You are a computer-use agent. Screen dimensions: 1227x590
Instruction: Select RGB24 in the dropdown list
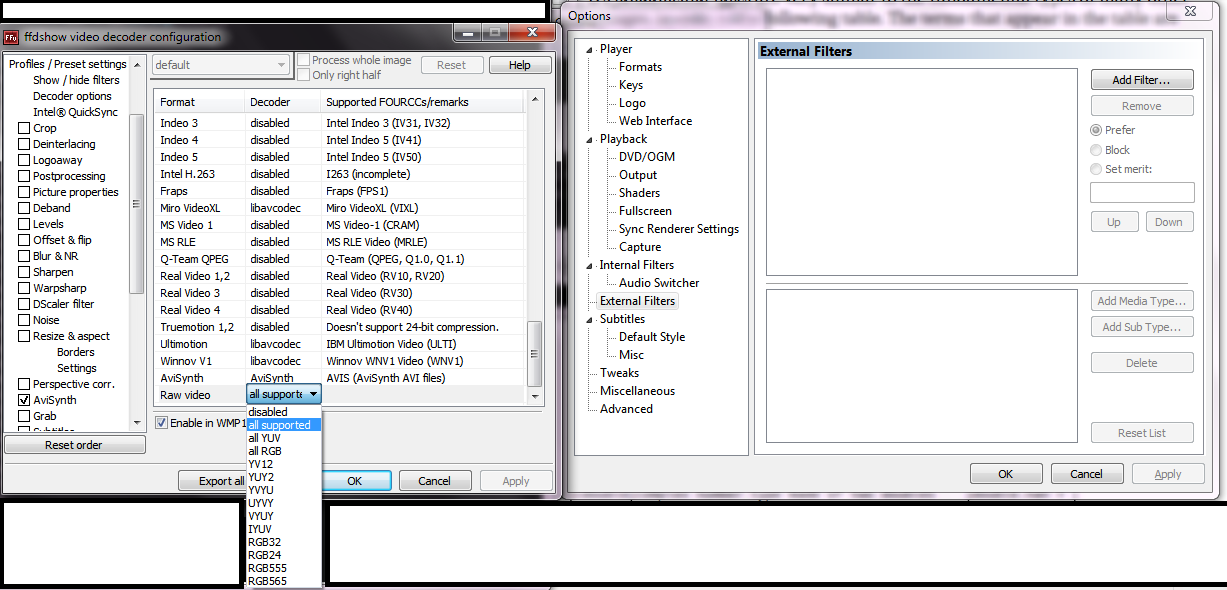[284, 555]
